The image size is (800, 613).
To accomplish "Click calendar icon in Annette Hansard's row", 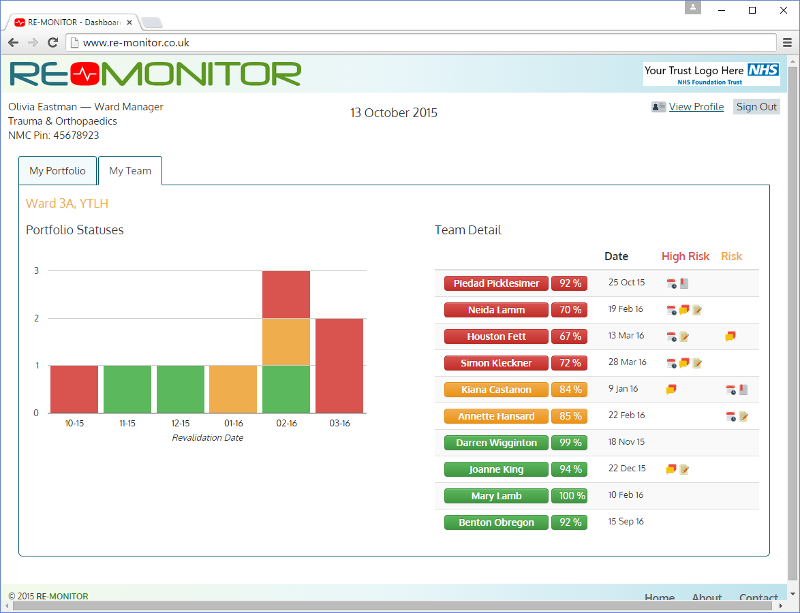I will tap(731, 417).
